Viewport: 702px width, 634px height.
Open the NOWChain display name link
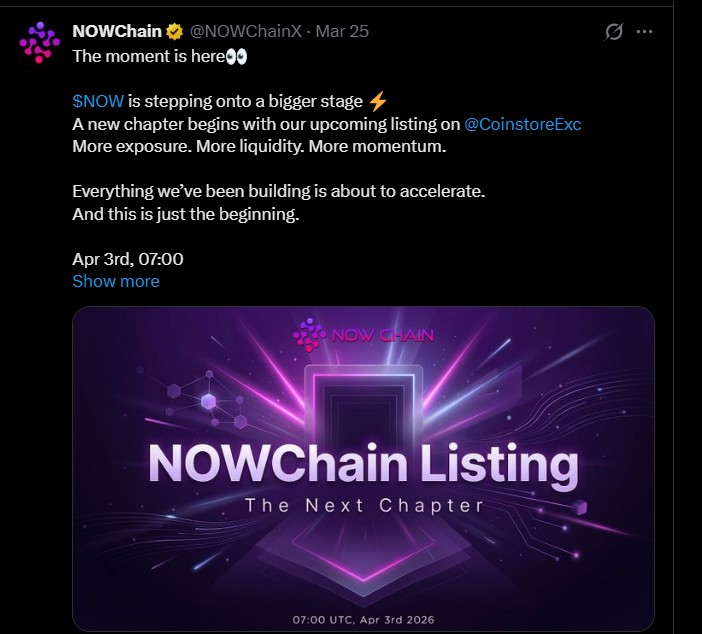click(117, 31)
